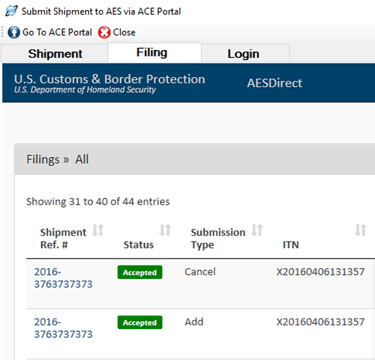Click the window title bar app icon

tap(11, 11)
